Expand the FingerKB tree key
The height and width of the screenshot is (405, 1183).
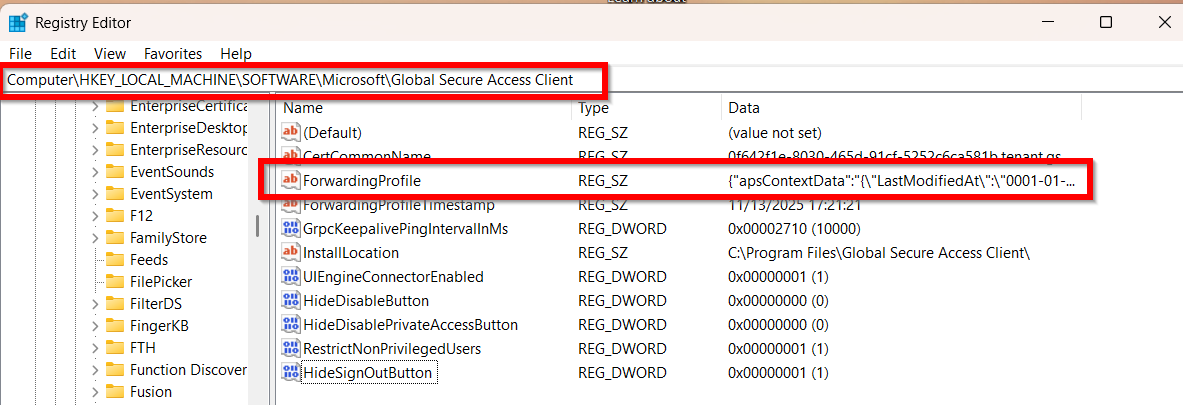click(x=95, y=326)
